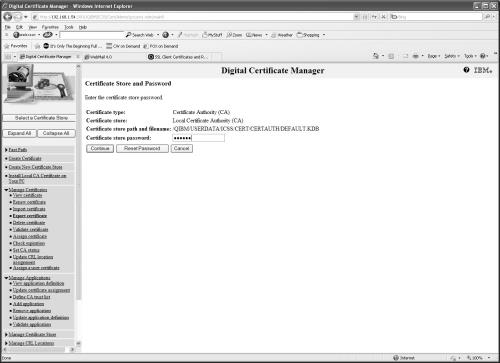Click the Continue button
Viewport: 500px width, 363px height.
tap(100, 148)
